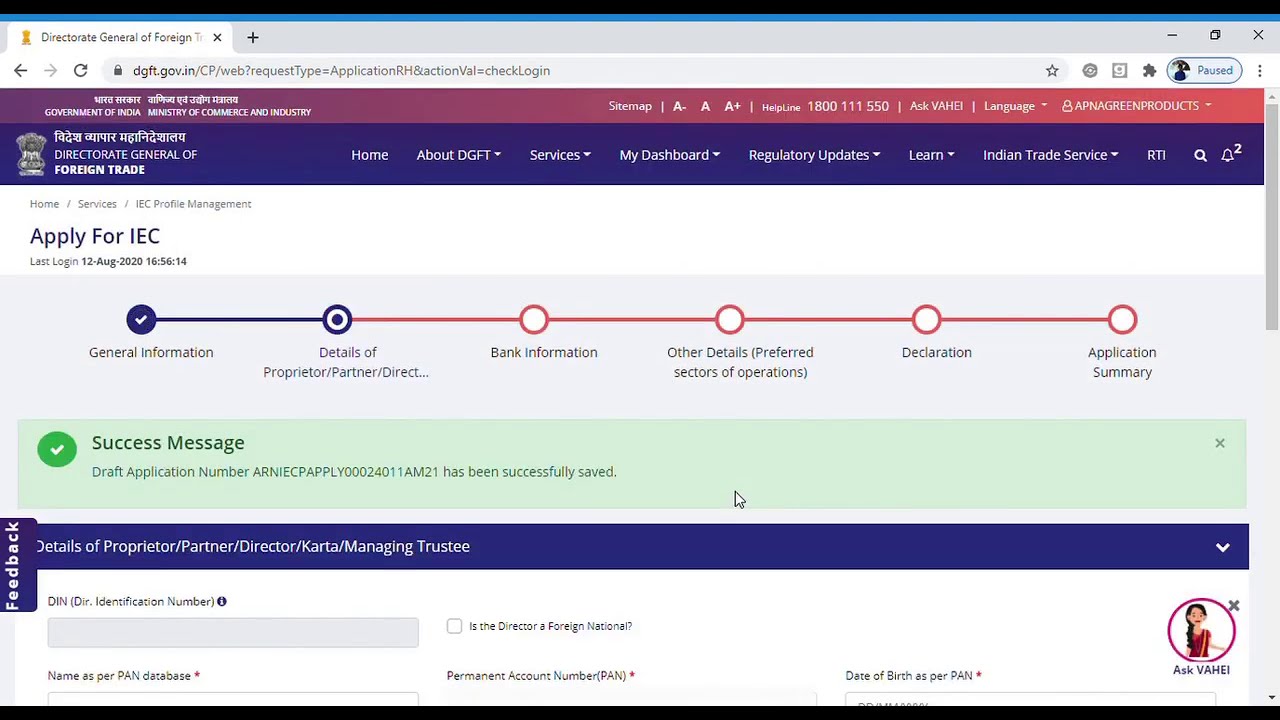Click the 'Apply For IEC' heading text
1280x720 pixels.
coord(95,236)
